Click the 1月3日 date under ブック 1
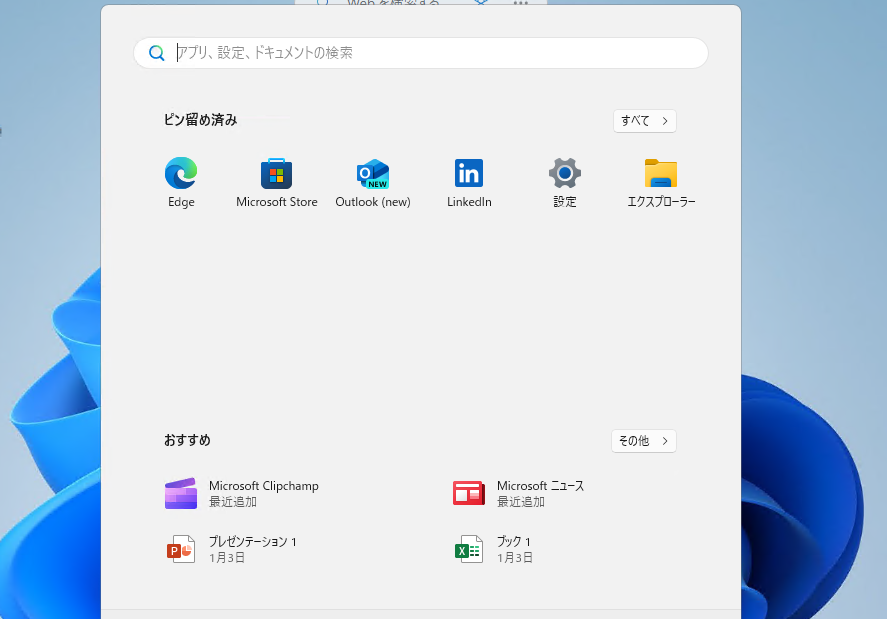887x619 pixels. pos(515,558)
